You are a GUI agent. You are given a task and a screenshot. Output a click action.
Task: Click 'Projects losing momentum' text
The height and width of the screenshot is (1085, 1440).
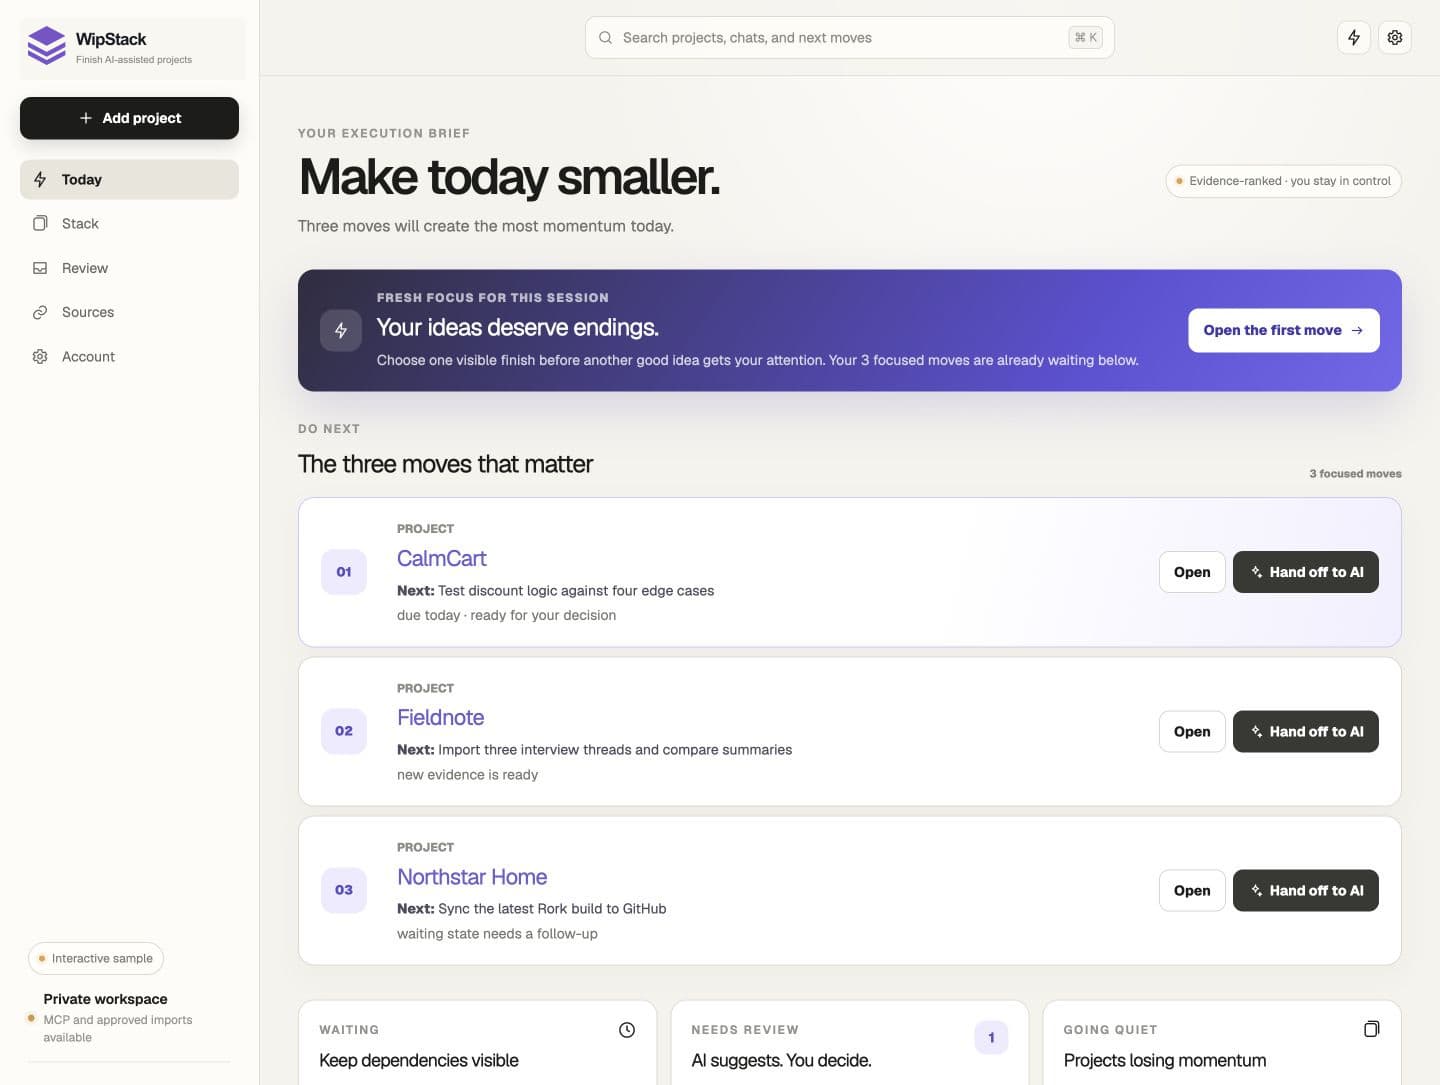1165,1060
